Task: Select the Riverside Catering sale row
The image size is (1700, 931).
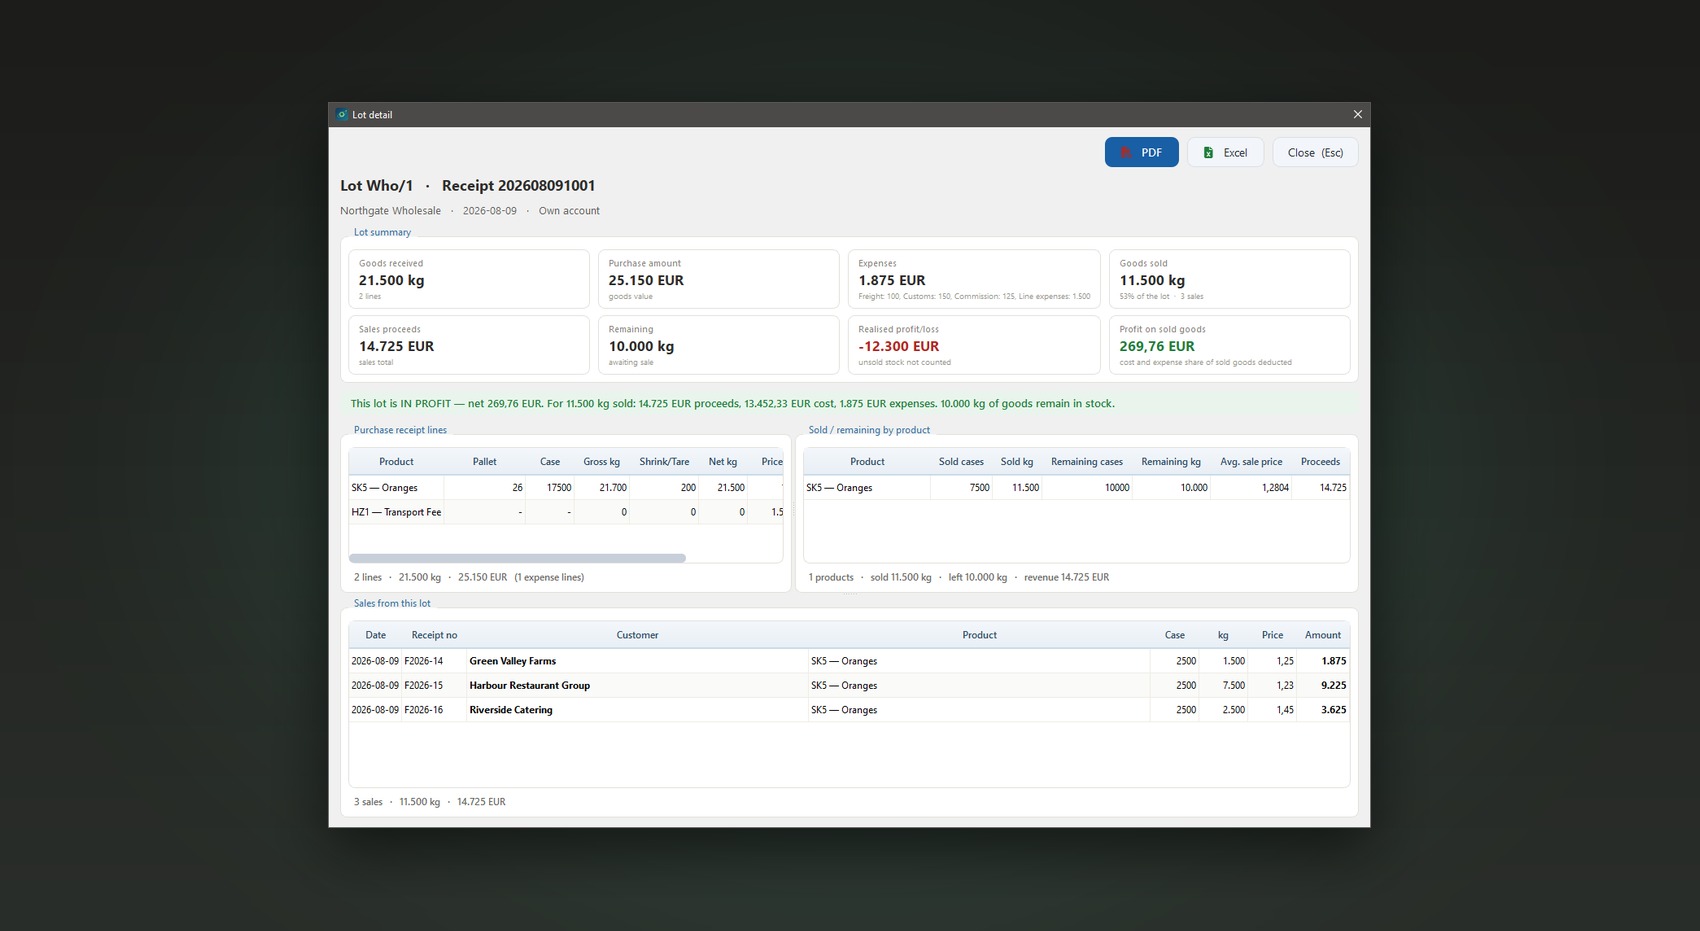Action: [x=849, y=710]
